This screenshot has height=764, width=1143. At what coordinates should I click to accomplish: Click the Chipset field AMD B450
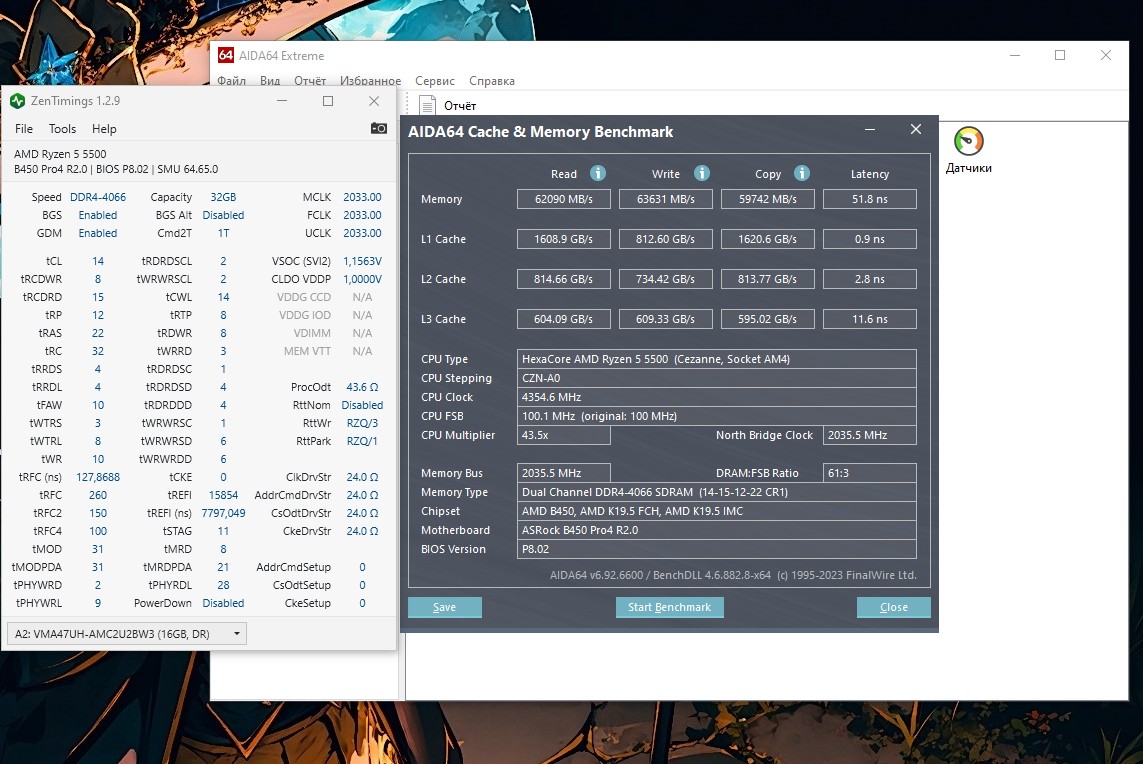click(x=717, y=511)
